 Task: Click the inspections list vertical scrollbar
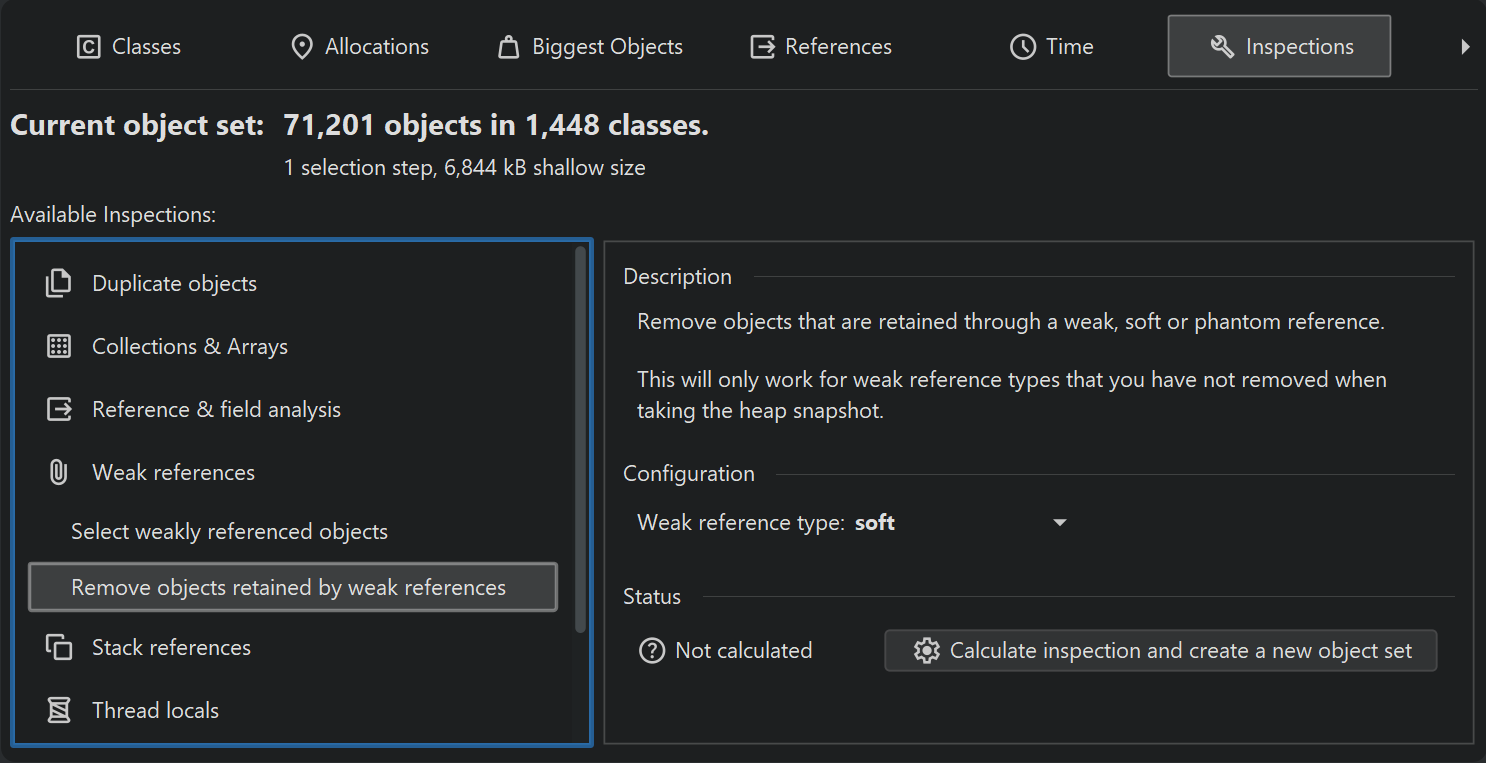point(581,440)
